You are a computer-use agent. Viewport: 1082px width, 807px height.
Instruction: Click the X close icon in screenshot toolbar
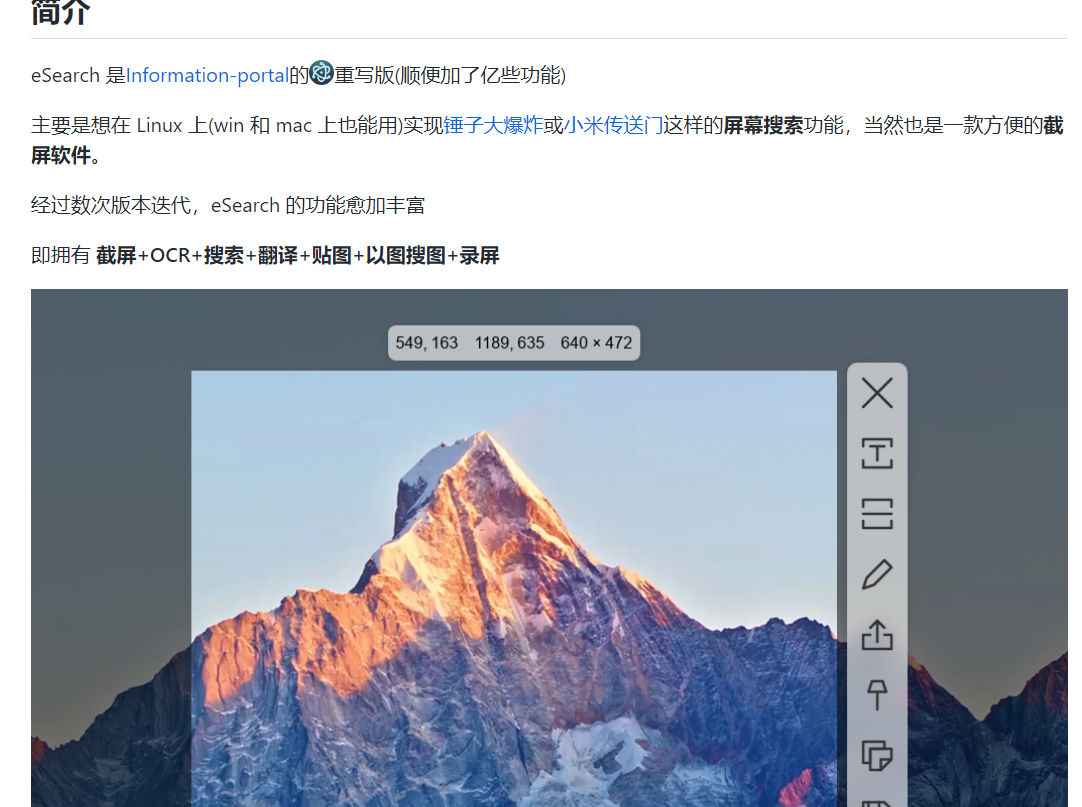pos(877,393)
